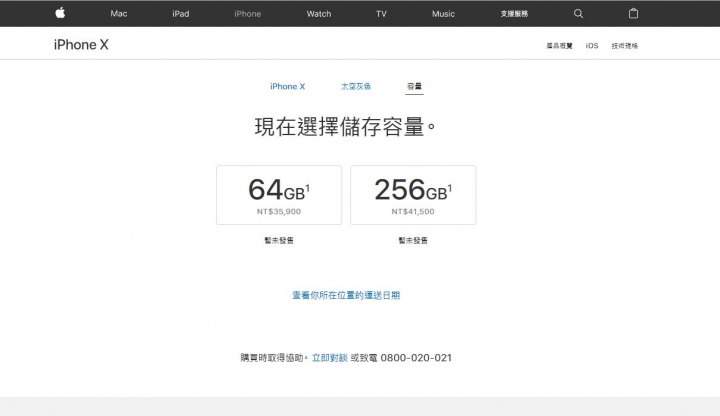
Task: Open the search magnifier icon
Action: tap(578, 13)
